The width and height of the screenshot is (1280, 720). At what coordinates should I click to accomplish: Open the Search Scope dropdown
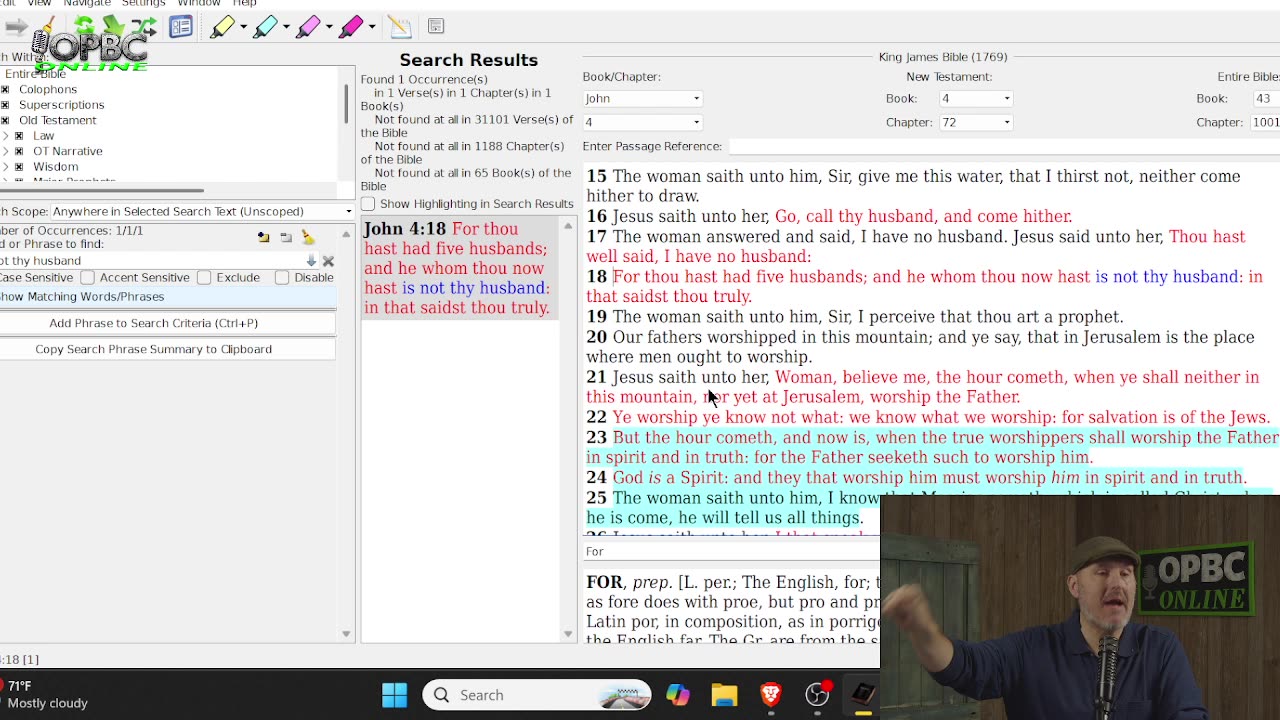(x=202, y=211)
